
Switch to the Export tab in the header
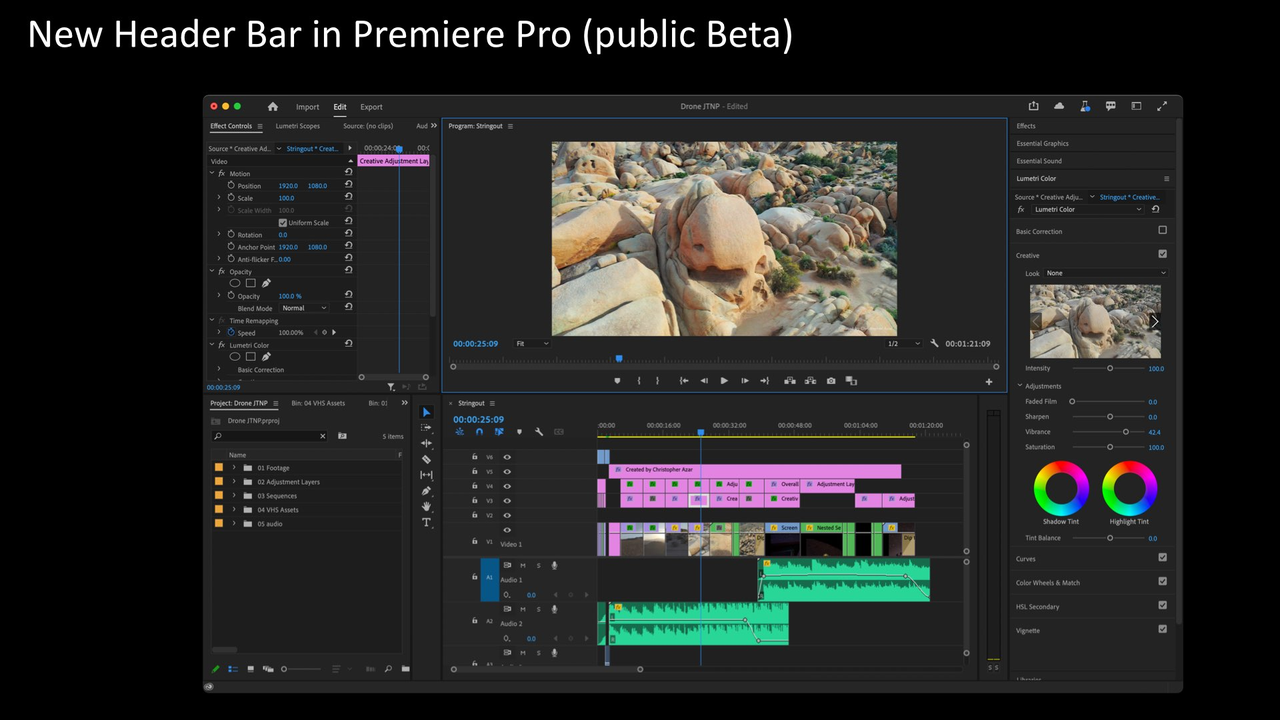371,107
